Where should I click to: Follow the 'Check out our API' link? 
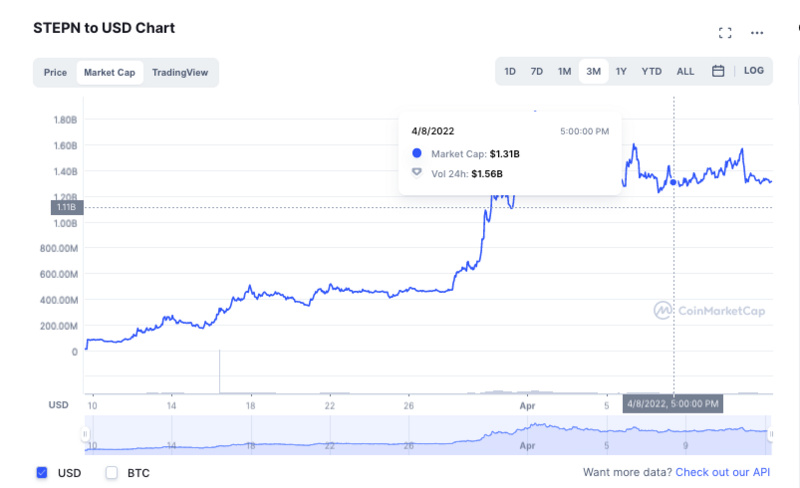point(724,472)
